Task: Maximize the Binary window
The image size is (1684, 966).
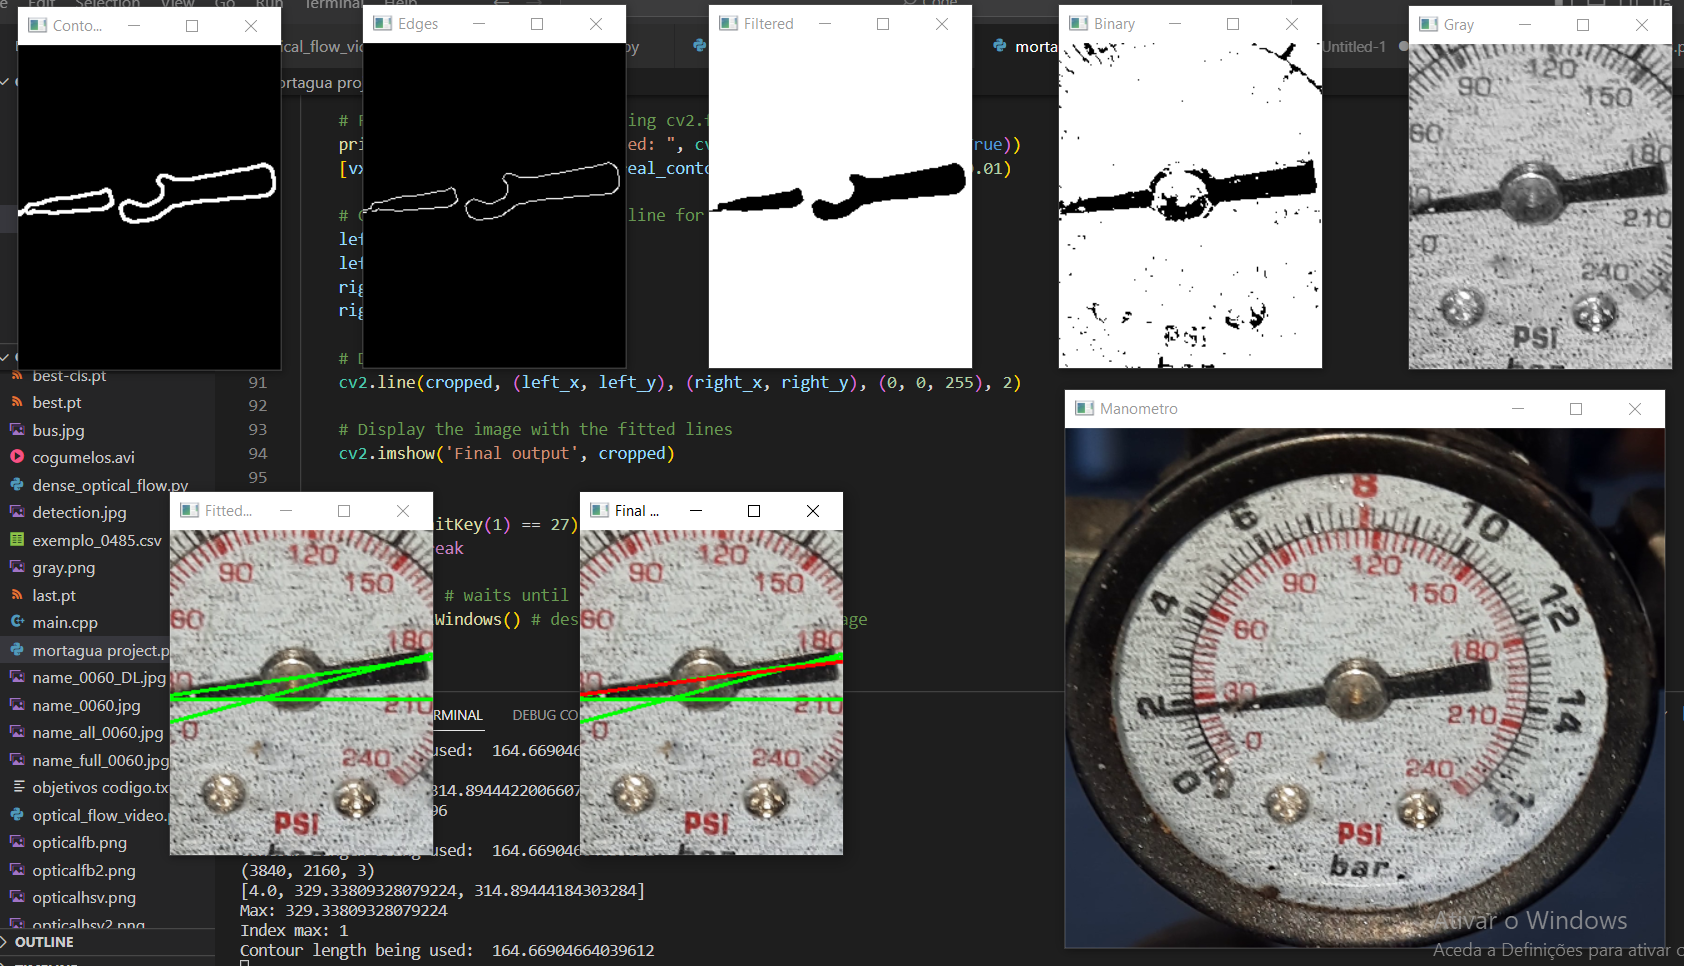Action: pyautogui.click(x=1233, y=23)
